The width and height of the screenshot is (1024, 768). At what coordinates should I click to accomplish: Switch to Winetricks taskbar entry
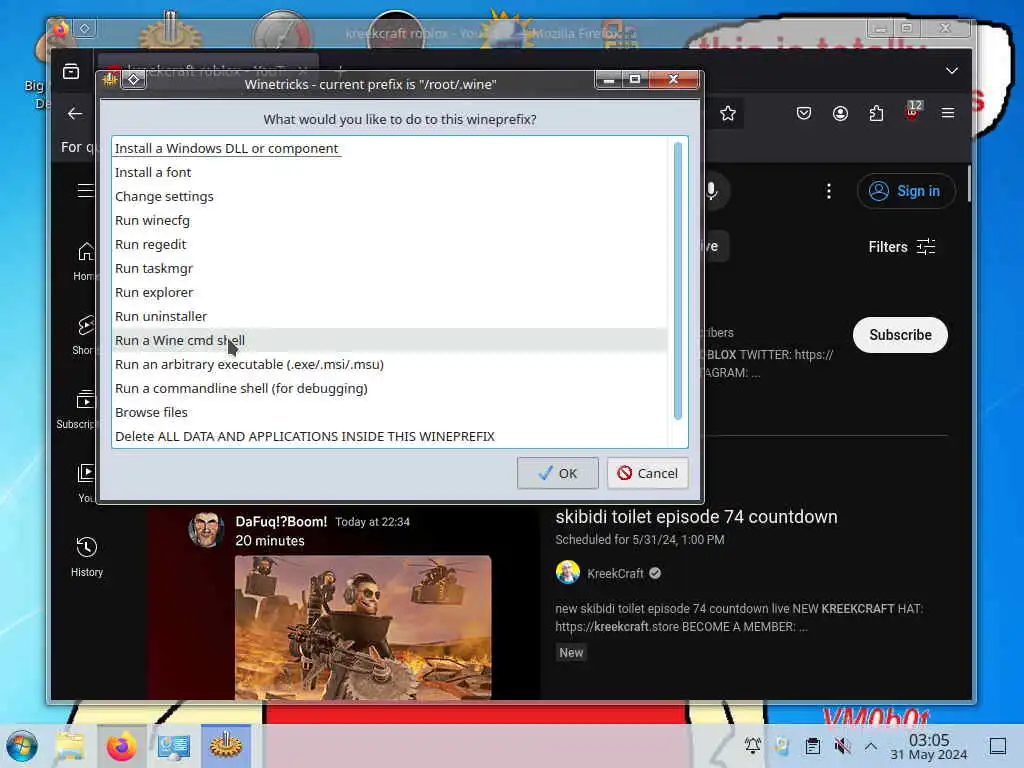pyautogui.click(x=226, y=746)
